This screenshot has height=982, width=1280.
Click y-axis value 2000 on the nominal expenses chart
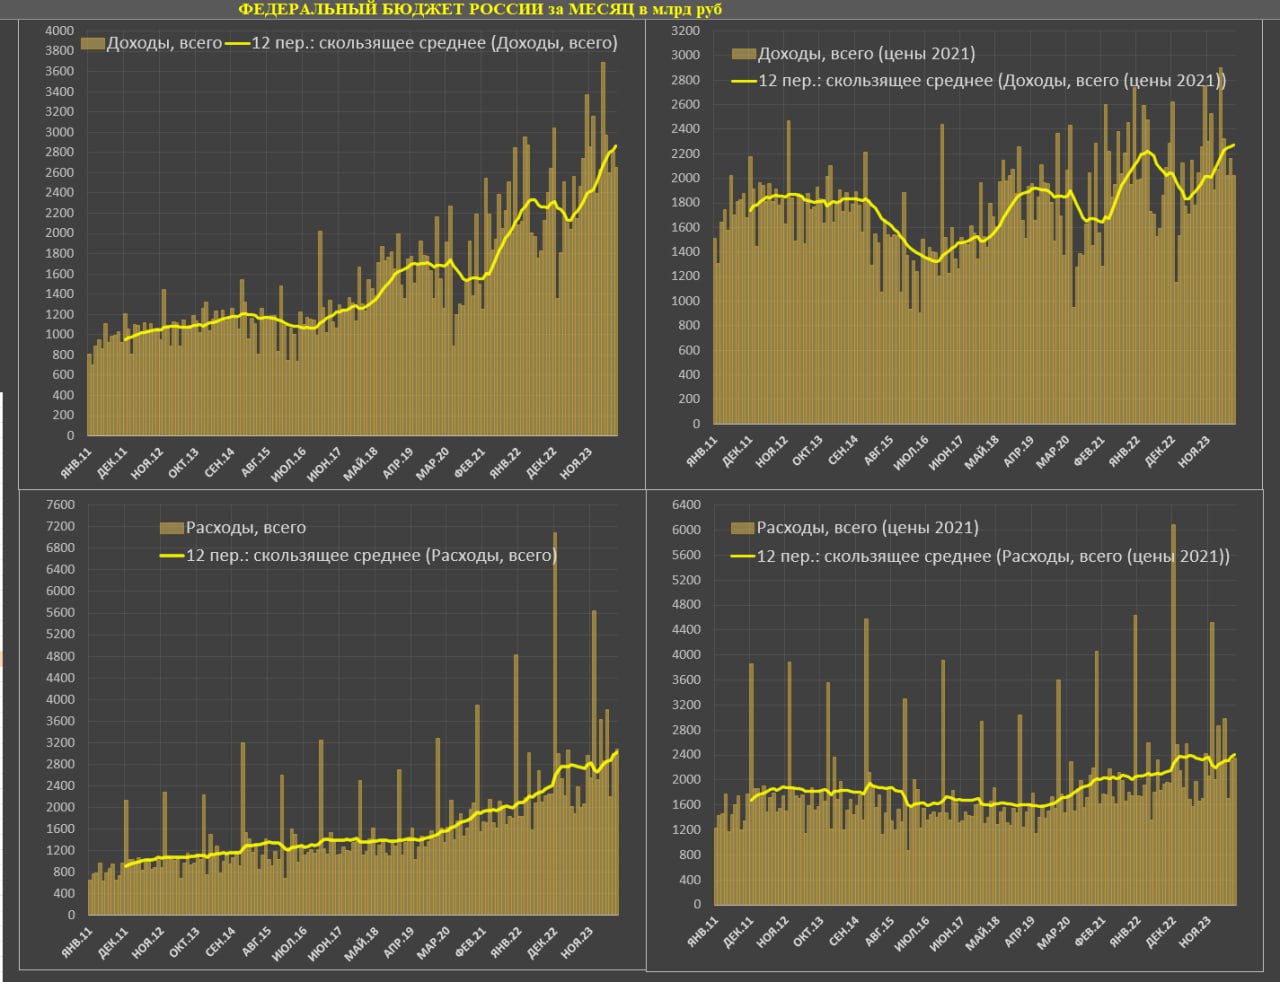tap(60, 808)
